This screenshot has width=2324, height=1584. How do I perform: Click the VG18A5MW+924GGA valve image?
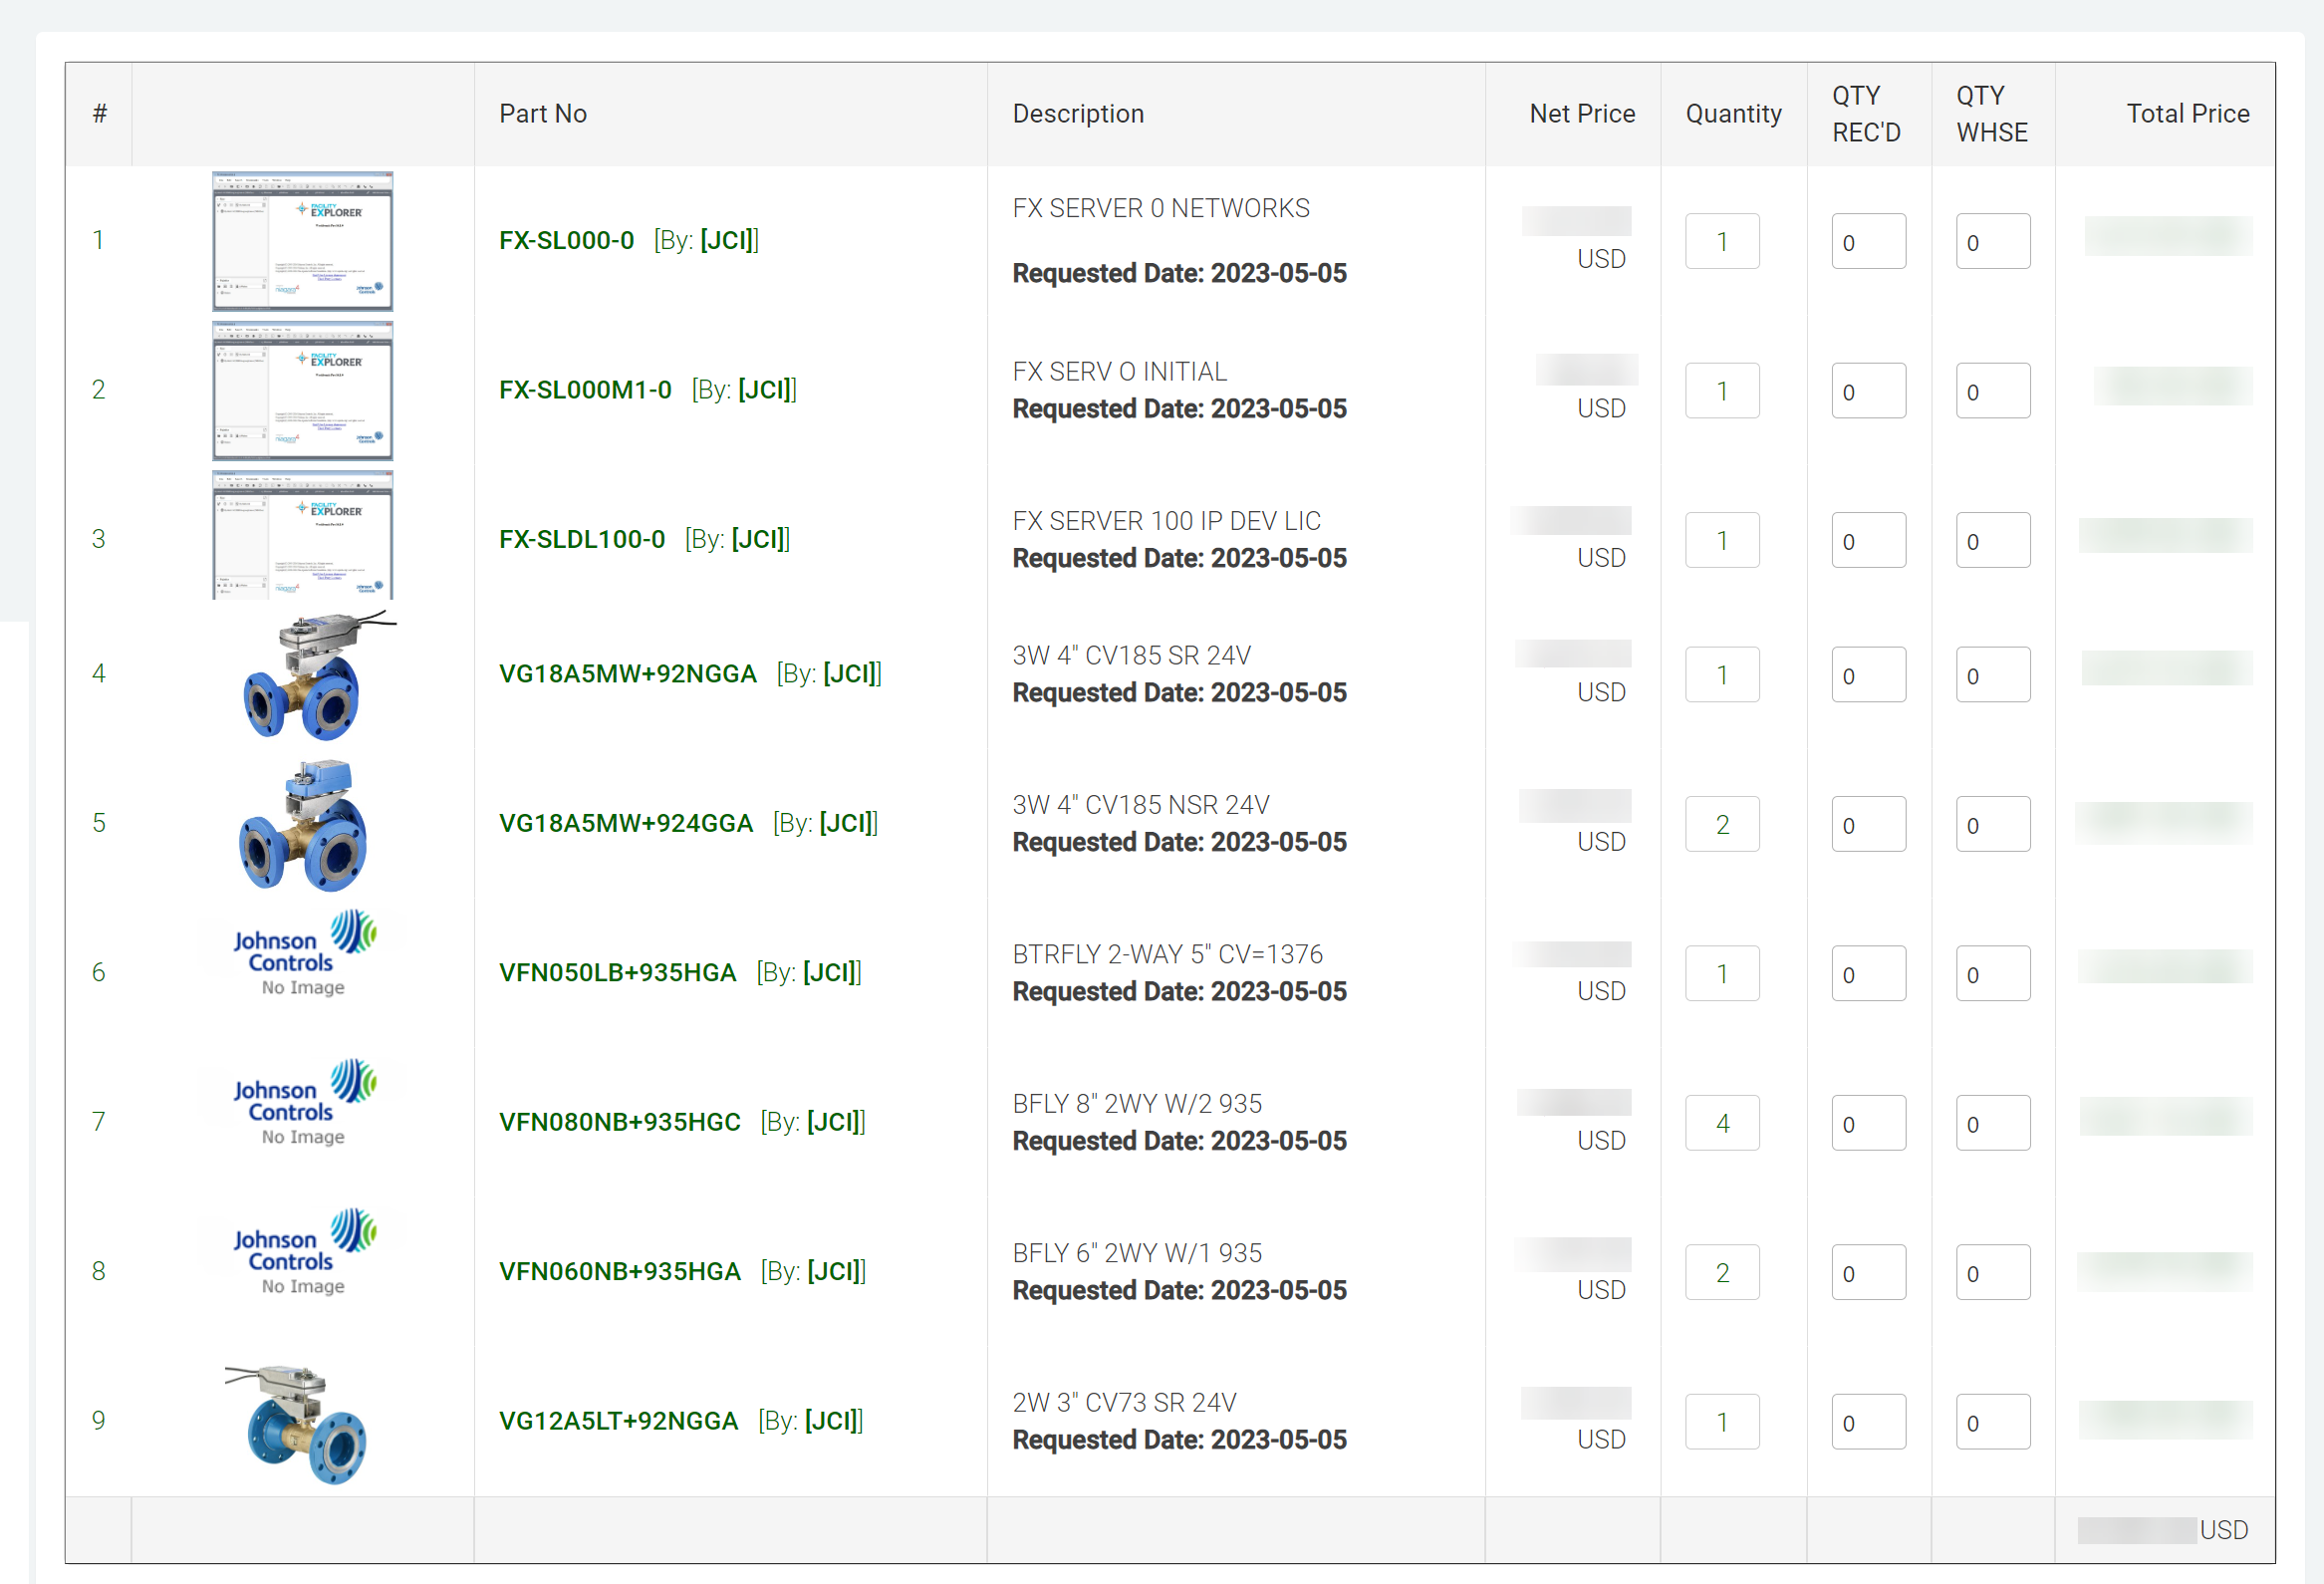pyautogui.click(x=304, y=825)
